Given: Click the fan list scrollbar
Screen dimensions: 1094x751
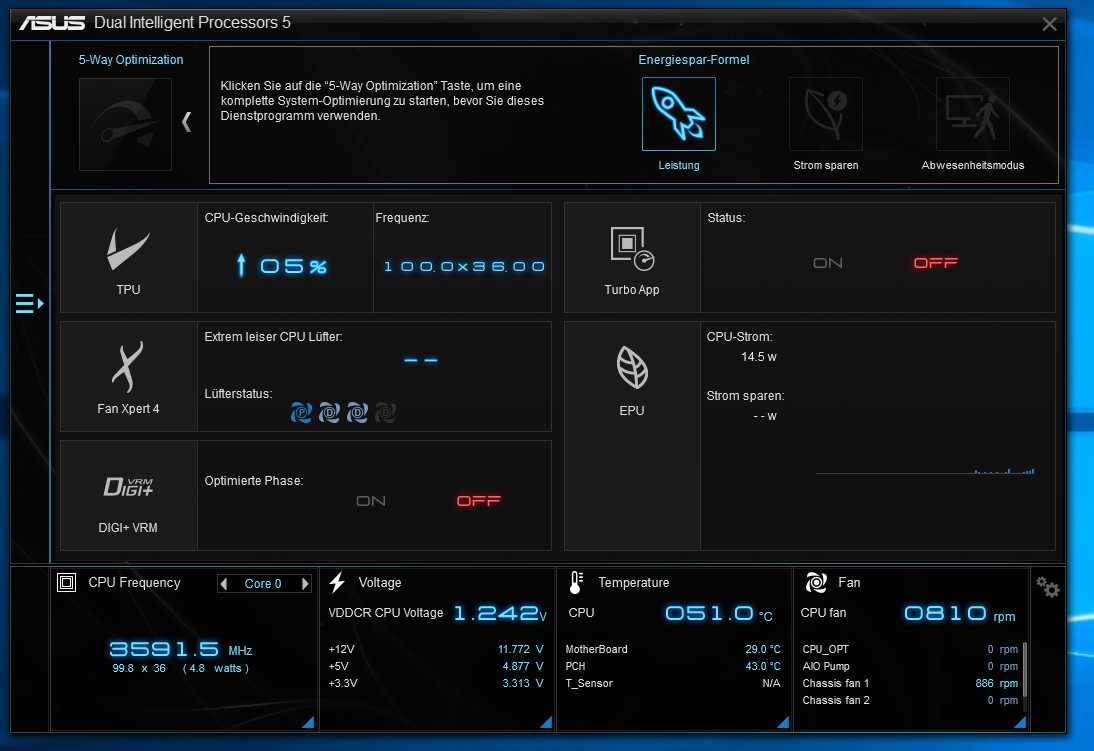Looking at the screenshot, I should 1024,669.
